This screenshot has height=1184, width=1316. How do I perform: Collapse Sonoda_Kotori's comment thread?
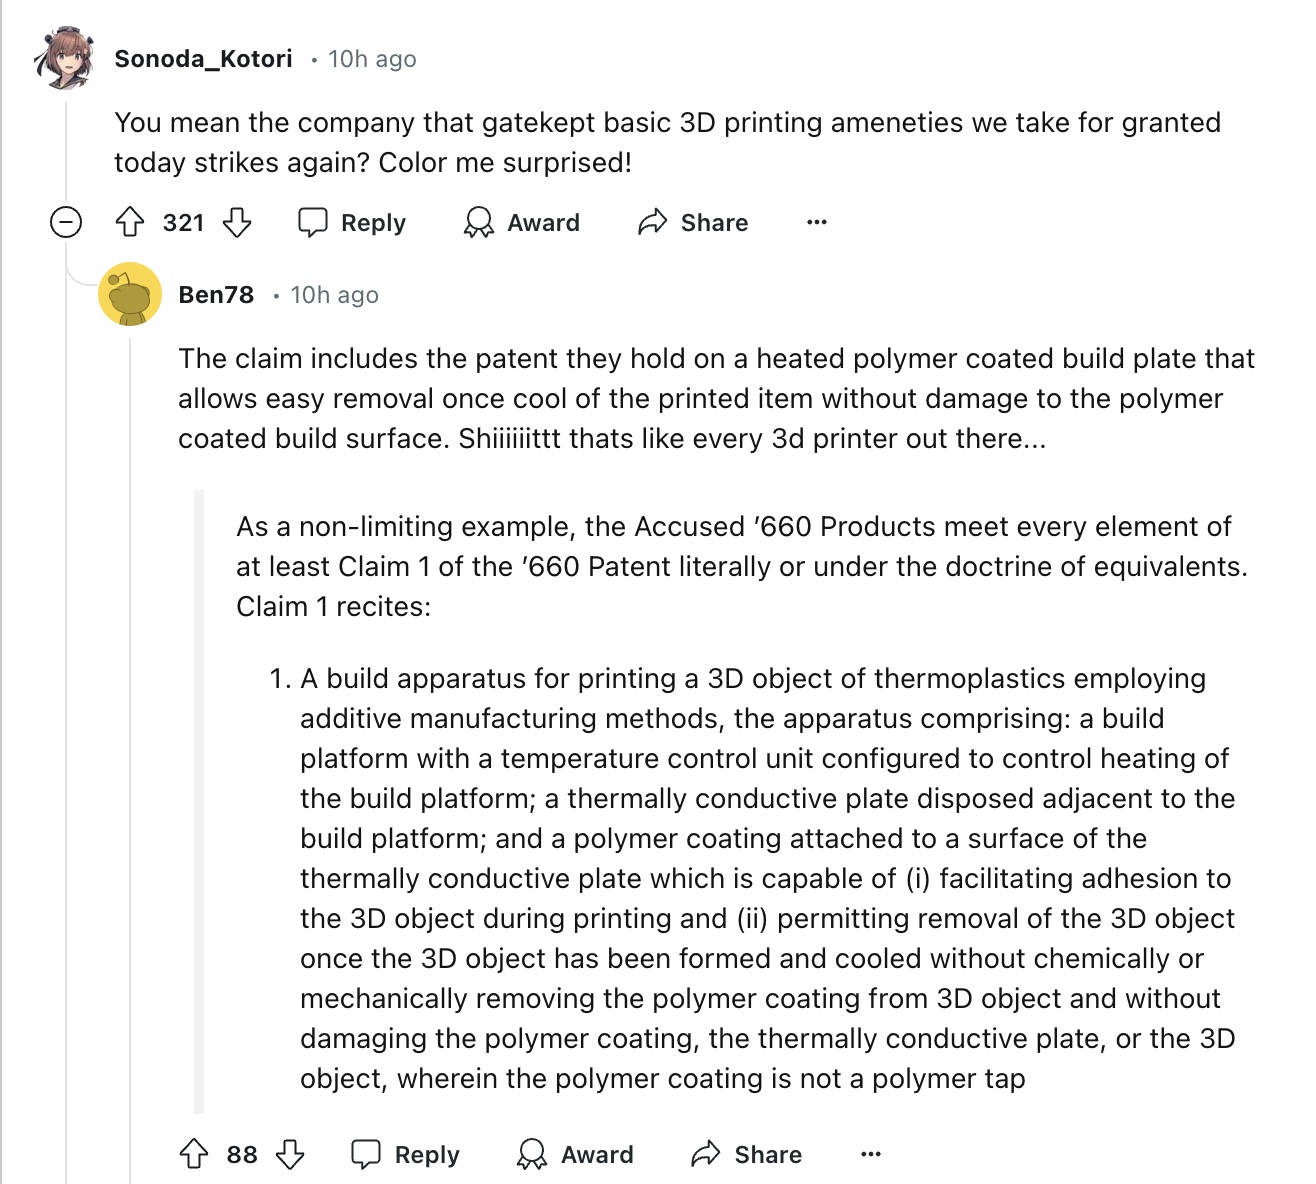pyautogui.click(x=66, y=222)
